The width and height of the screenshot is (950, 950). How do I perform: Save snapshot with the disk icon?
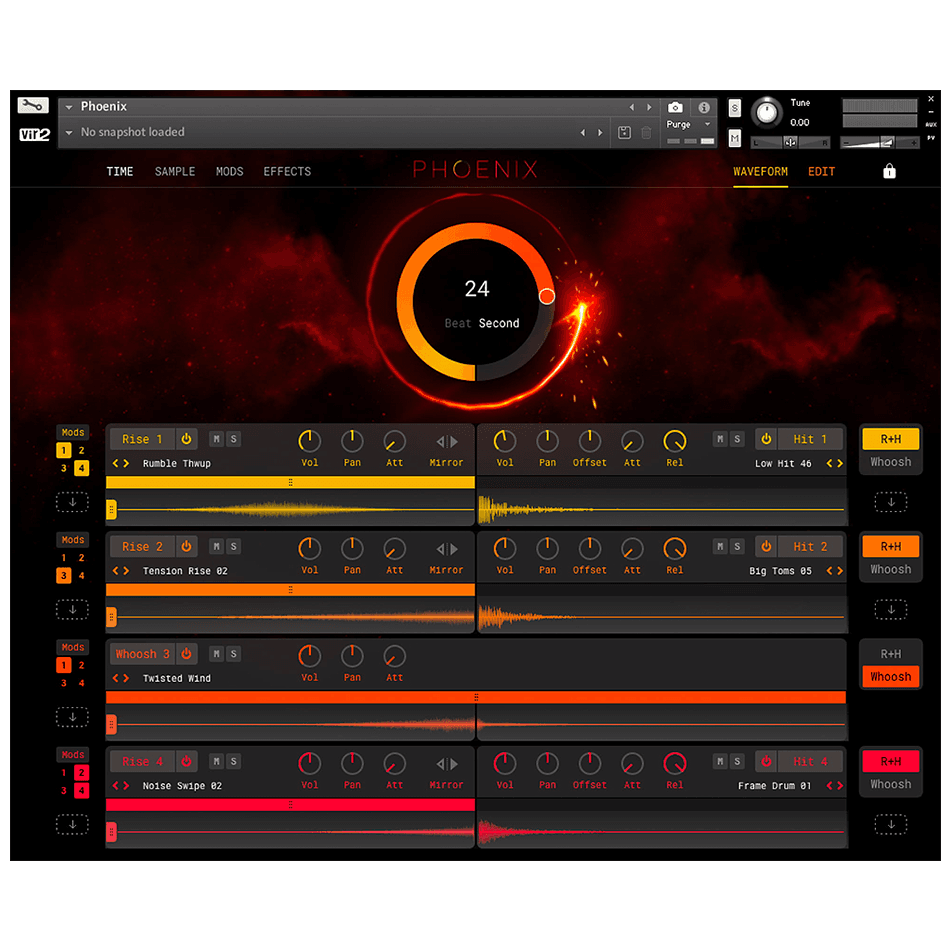624,133
